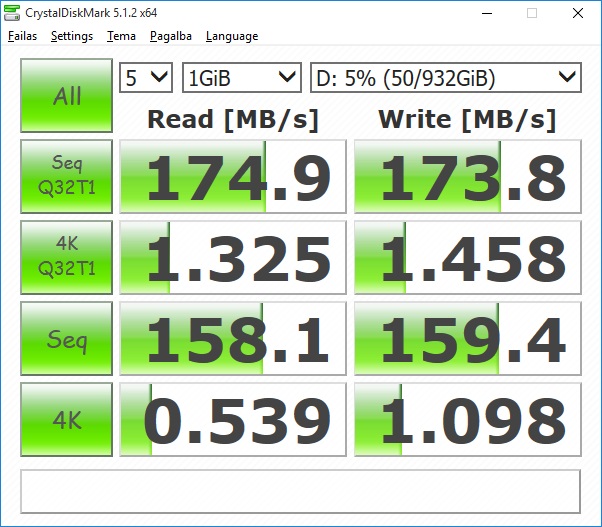Click the Seq read result 158.1
The width and height of the screenshot is (602, 527).
coord(233,339)
